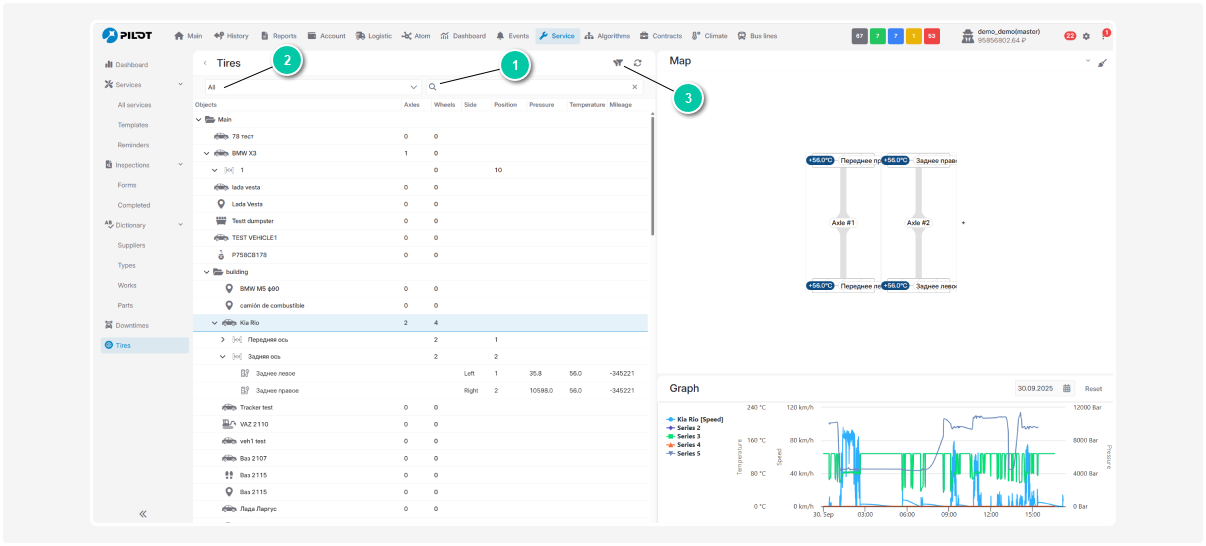Open the All objects dropdown
Screen dimensions: 1206x546
(x=312, y=87)
